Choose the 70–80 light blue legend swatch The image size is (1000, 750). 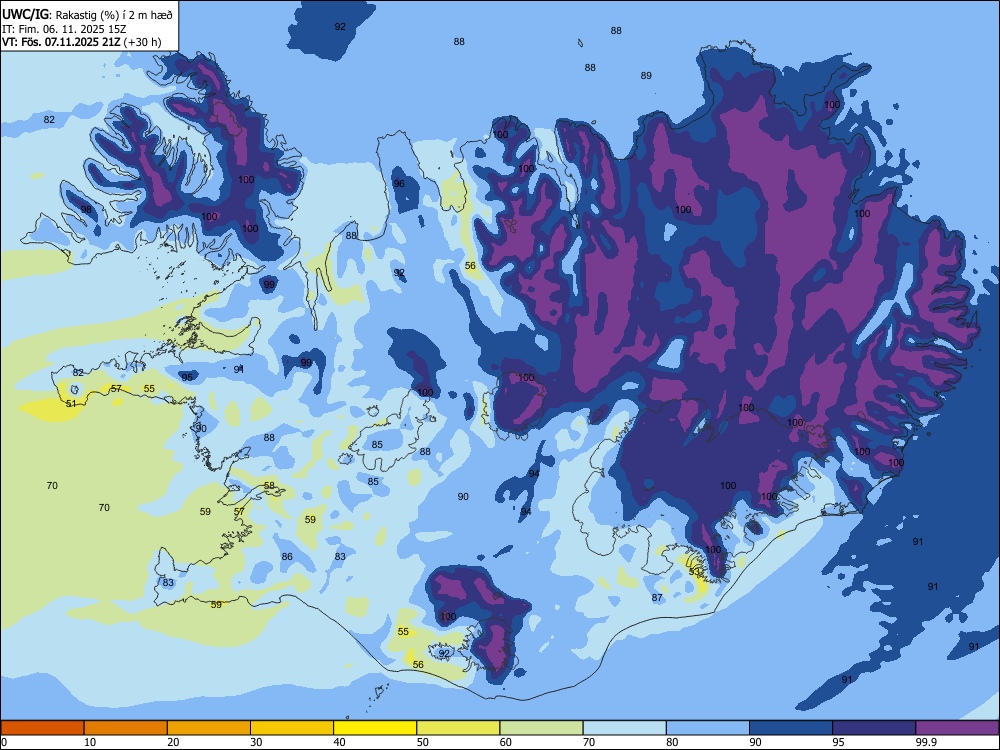(x=624, y=728)
